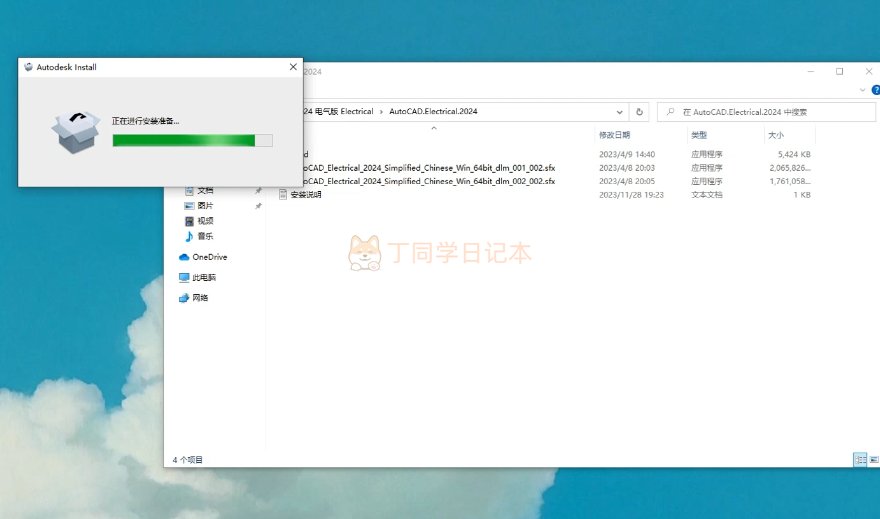Open Explorer help question mark
This screenshot has width=880, height=519.
tap(876, 90)
